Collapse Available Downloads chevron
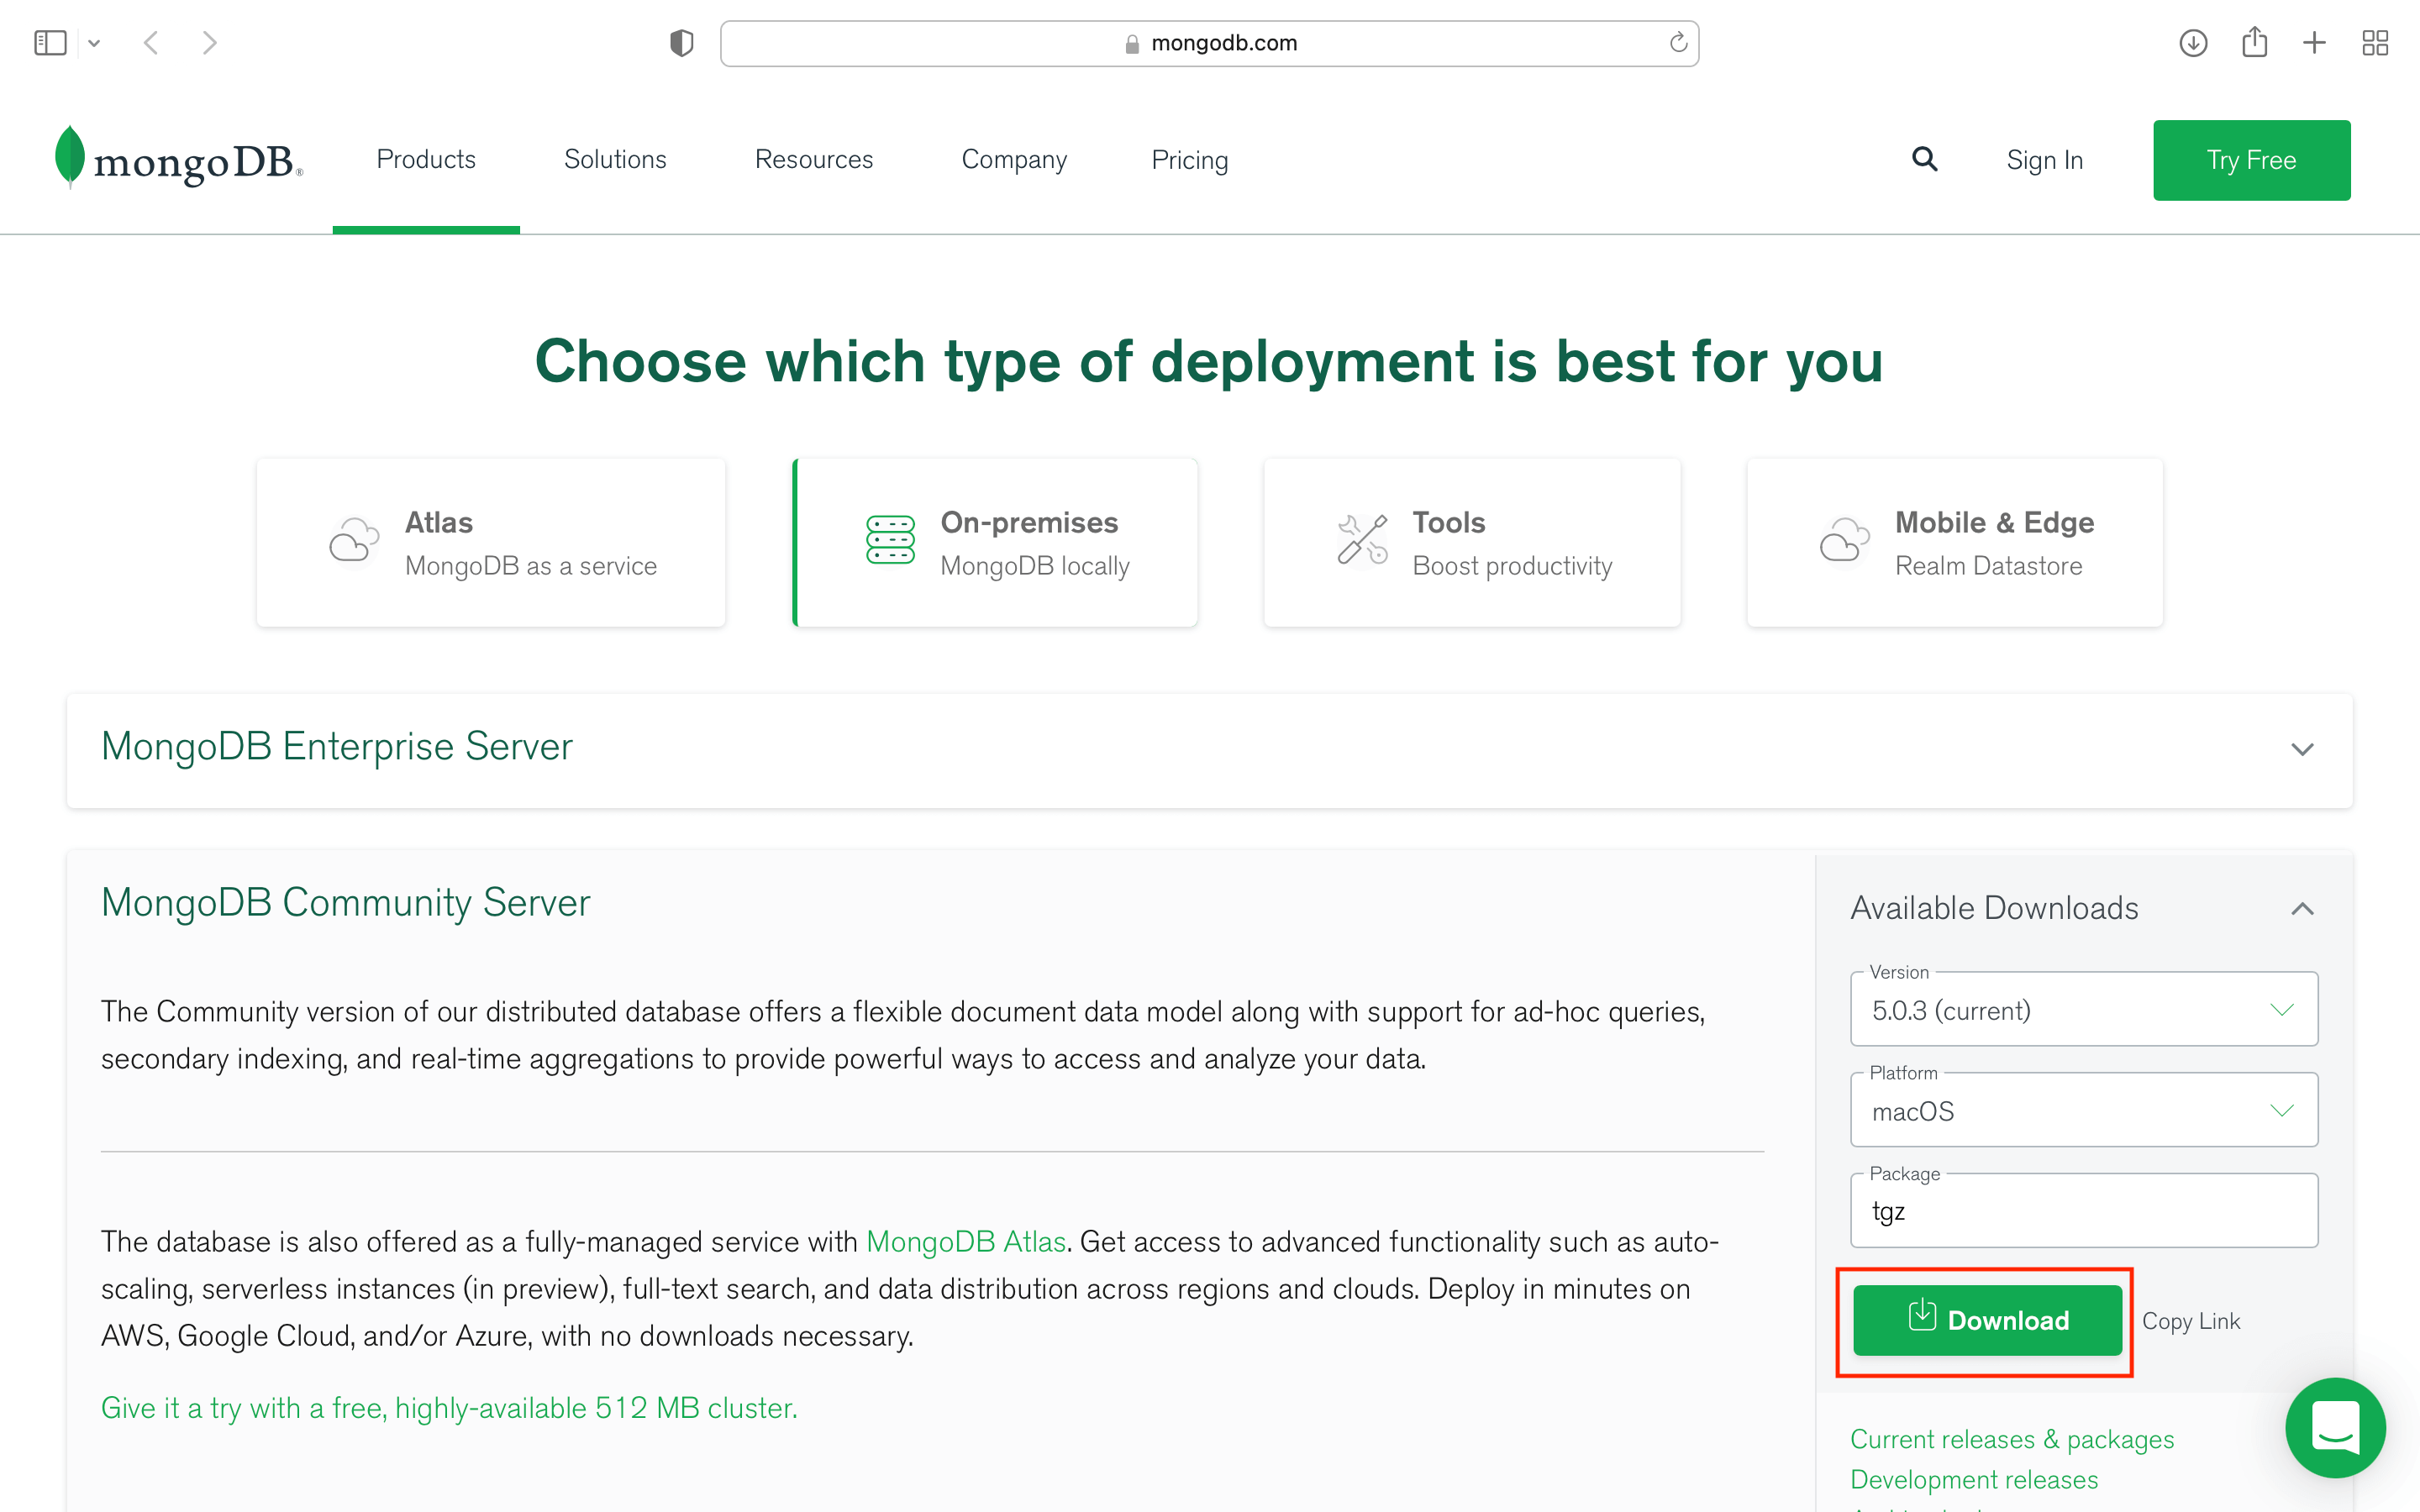 pos(2302,908)
